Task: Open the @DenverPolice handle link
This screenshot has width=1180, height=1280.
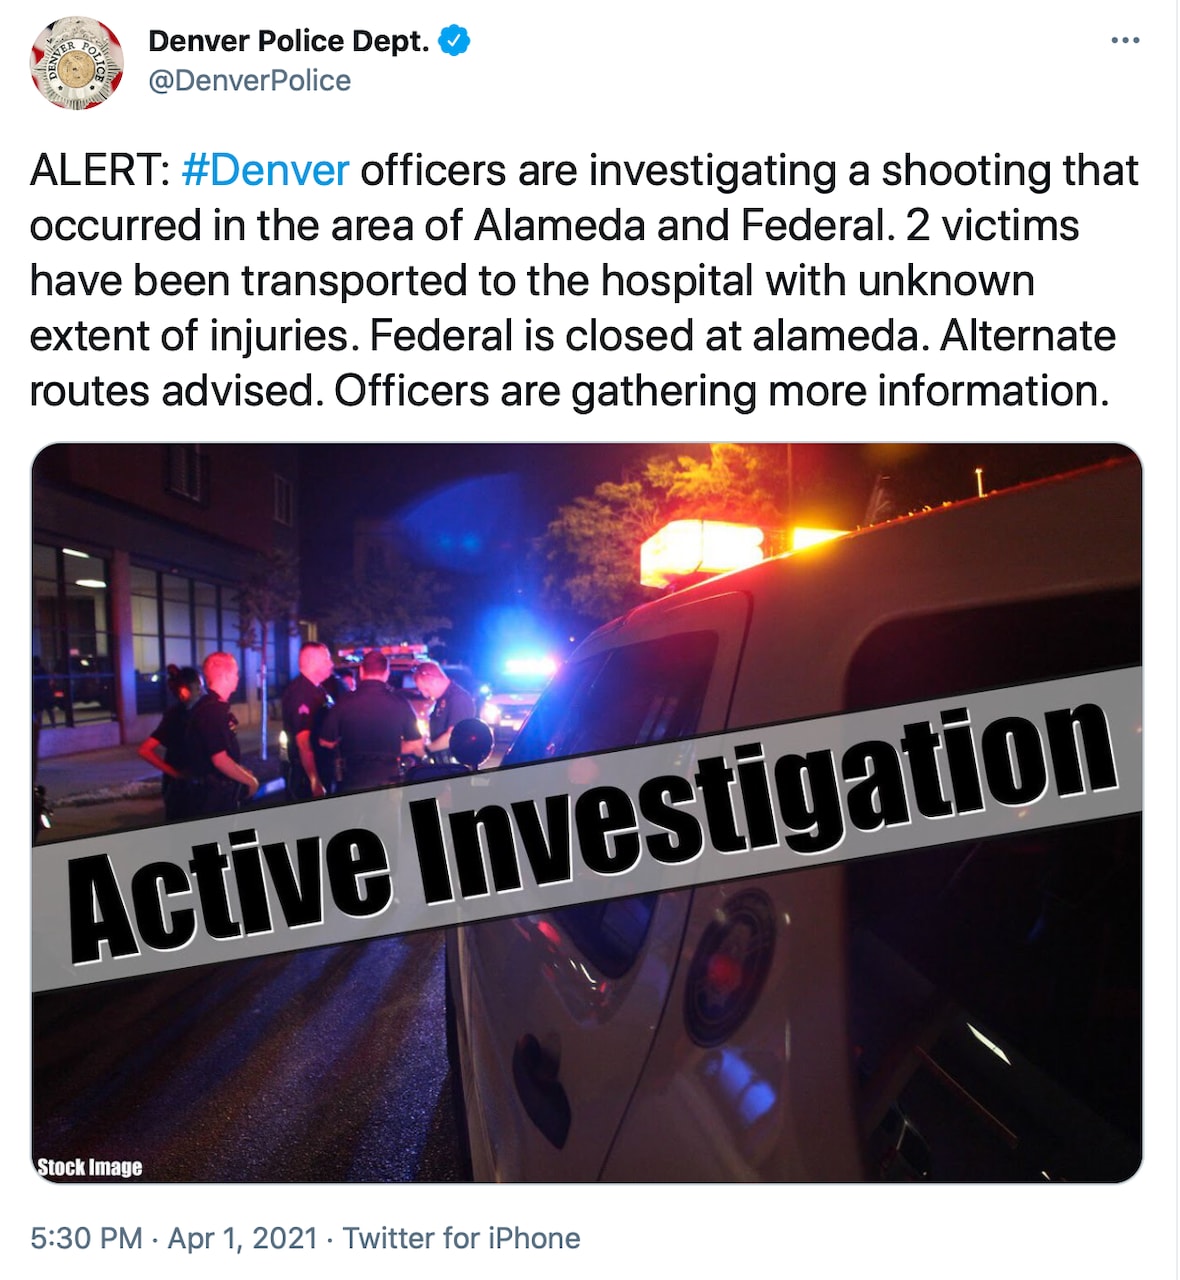Action: (x=249, y=81)
